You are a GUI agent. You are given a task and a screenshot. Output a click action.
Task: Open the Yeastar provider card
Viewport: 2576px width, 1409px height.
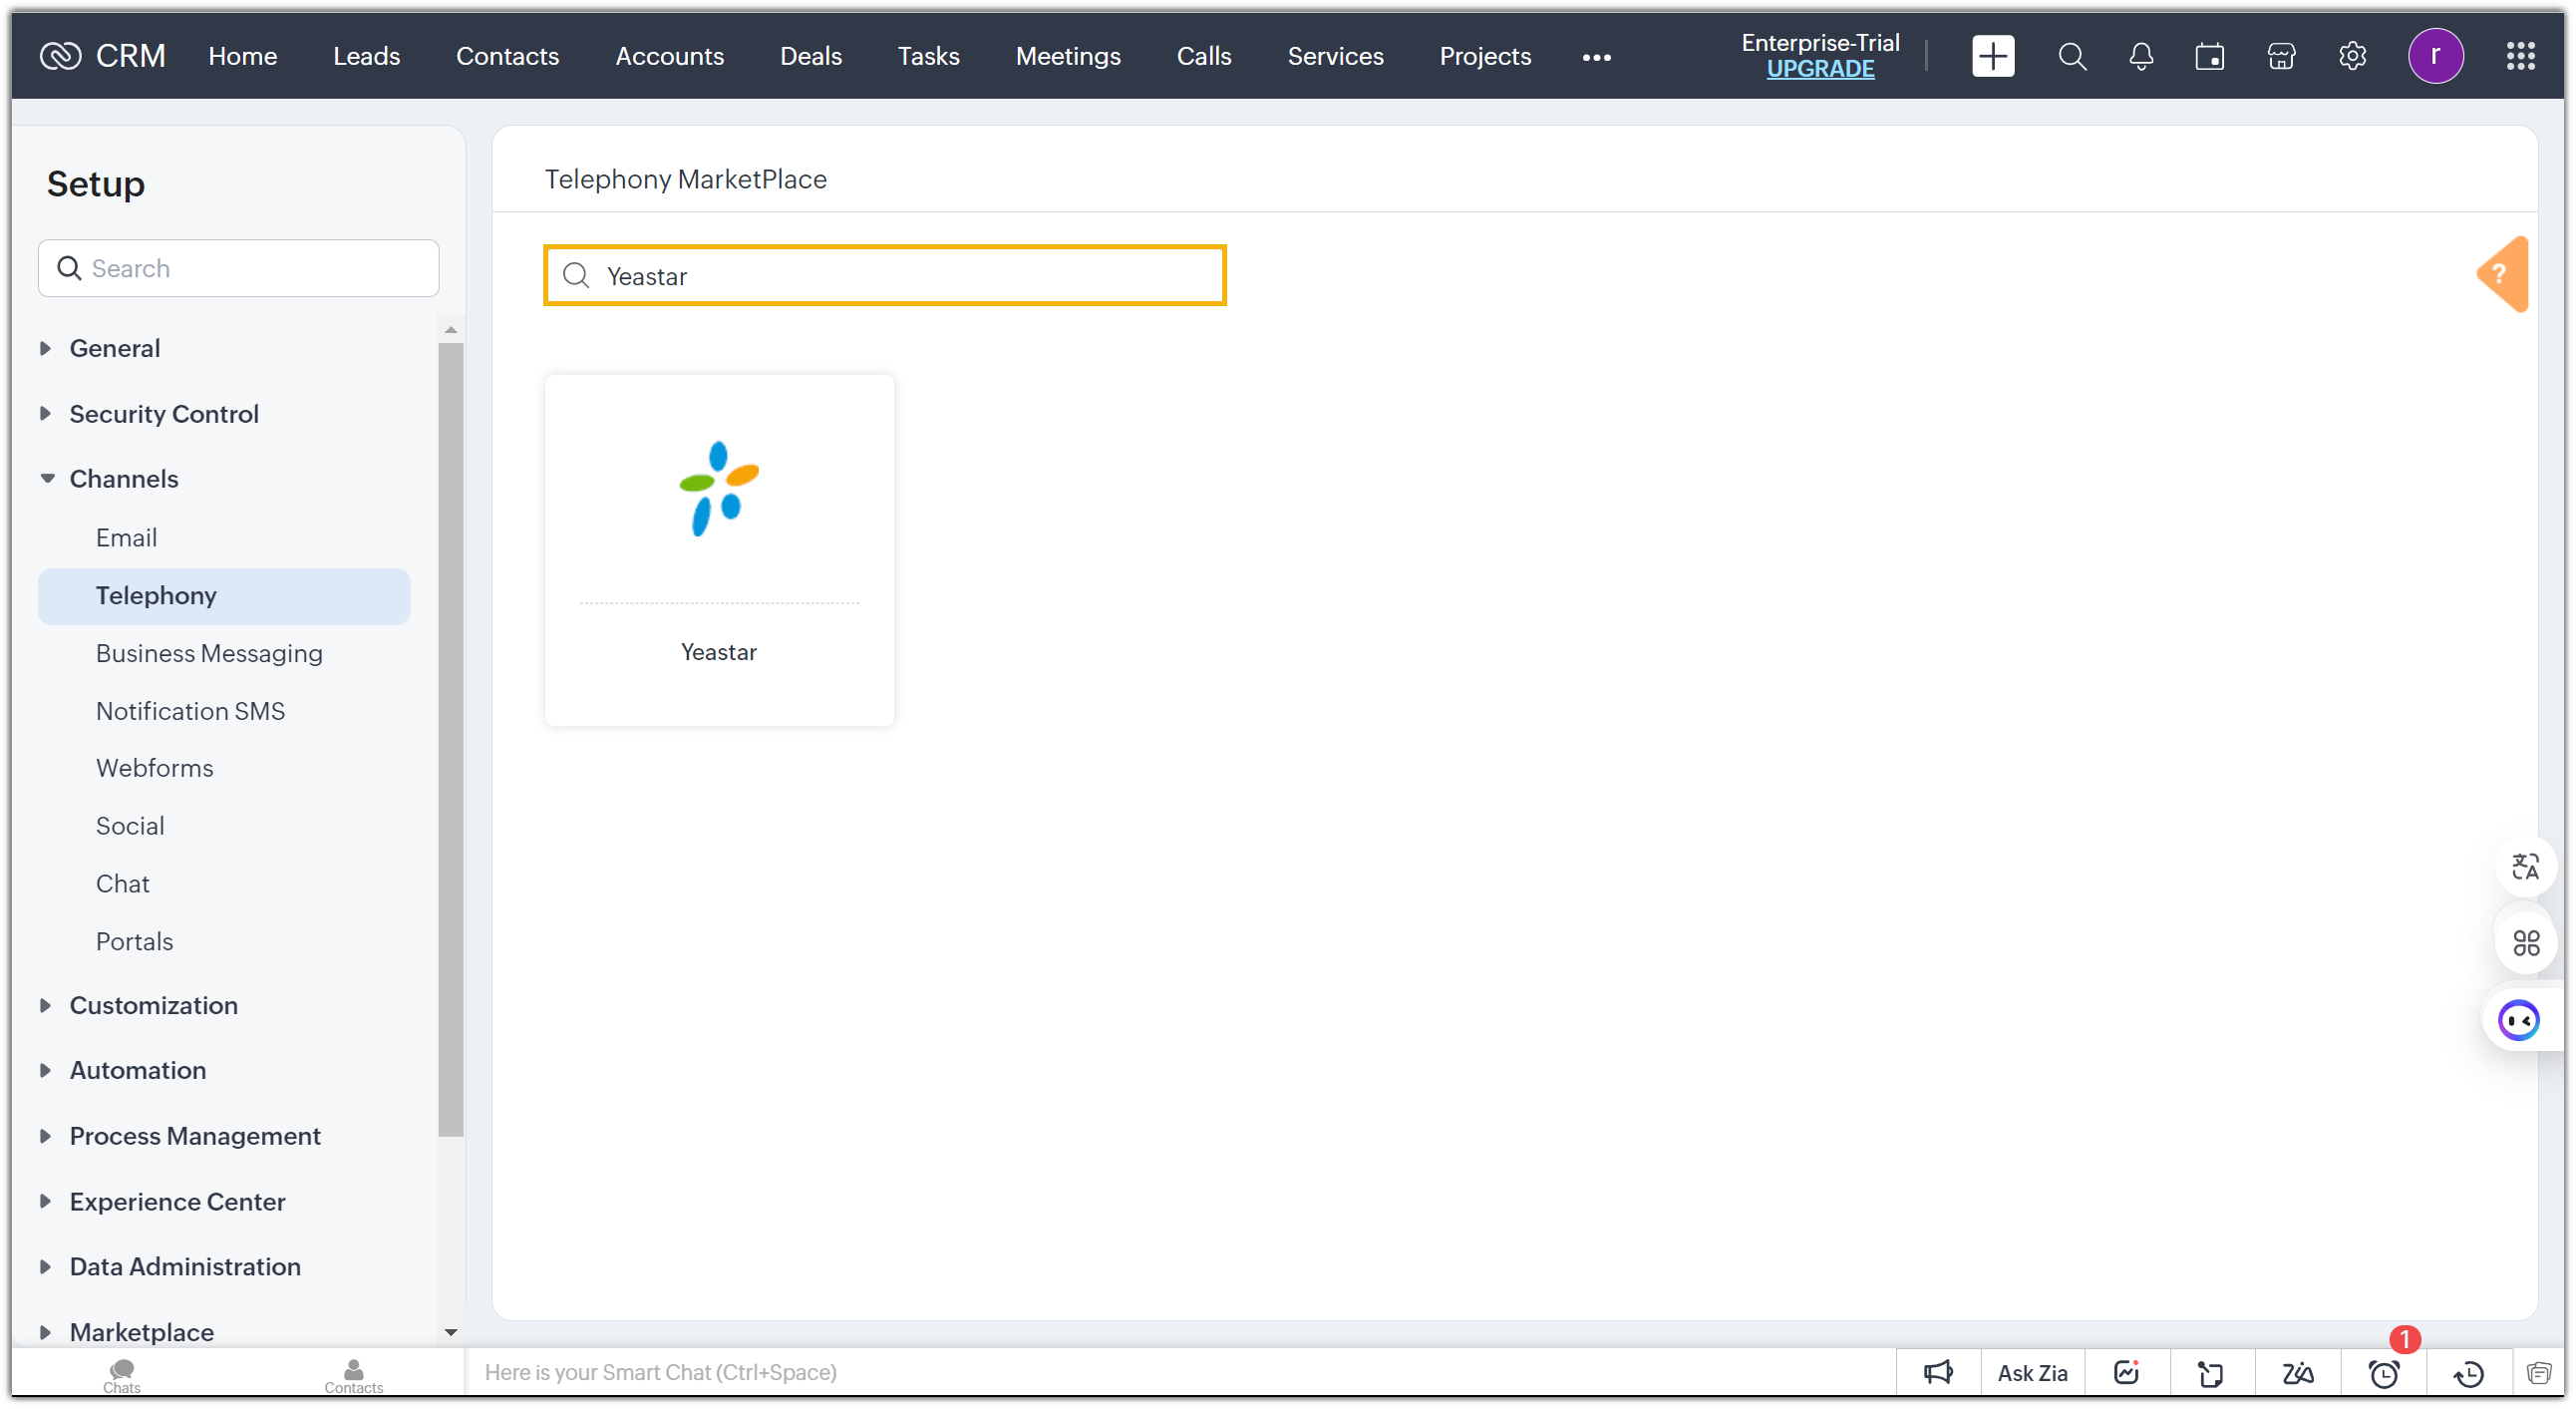(x=719, y=550)
